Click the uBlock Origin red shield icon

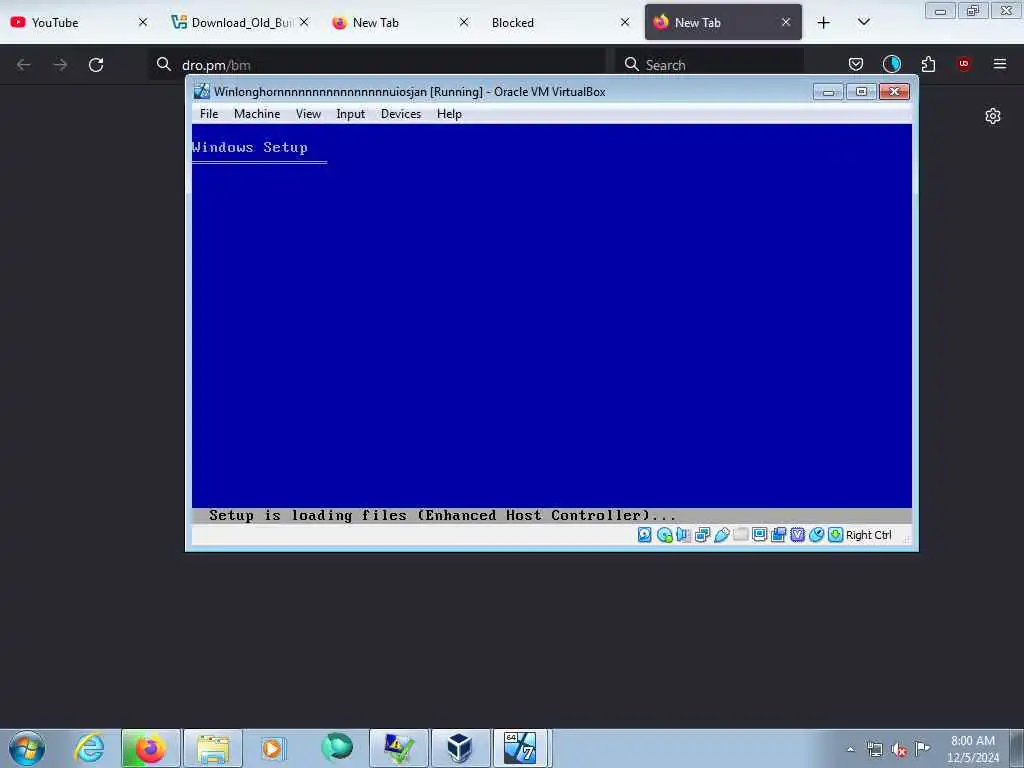pos(964,64)
